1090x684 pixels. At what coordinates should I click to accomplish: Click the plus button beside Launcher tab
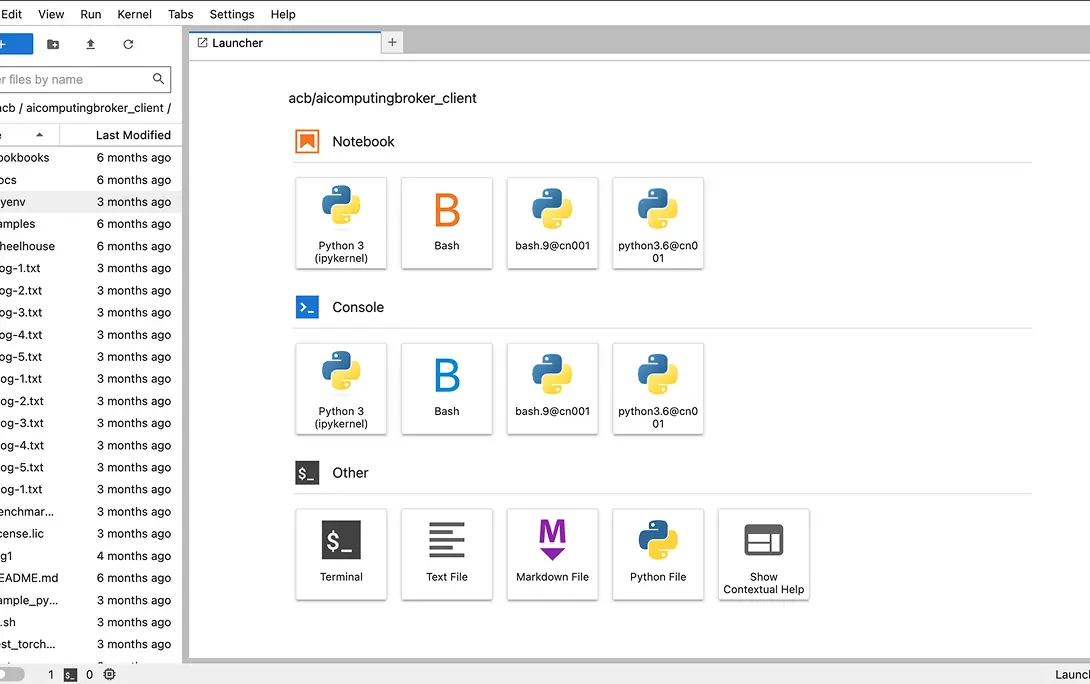tap(393, 42)
